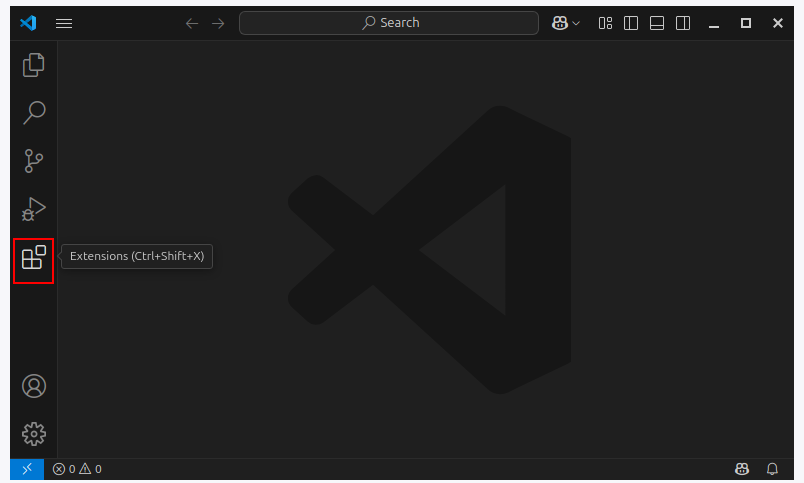
Task: Navigate forward with the right arrow
Action: pyautogui.click(x=218, y=24)
